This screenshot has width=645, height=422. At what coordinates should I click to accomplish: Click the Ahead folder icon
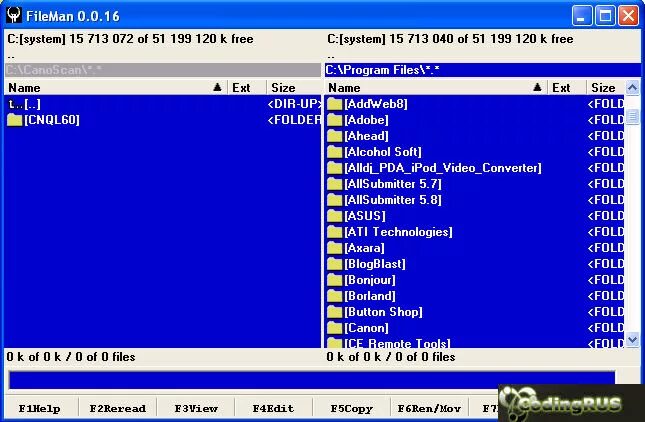coord(334,136)
